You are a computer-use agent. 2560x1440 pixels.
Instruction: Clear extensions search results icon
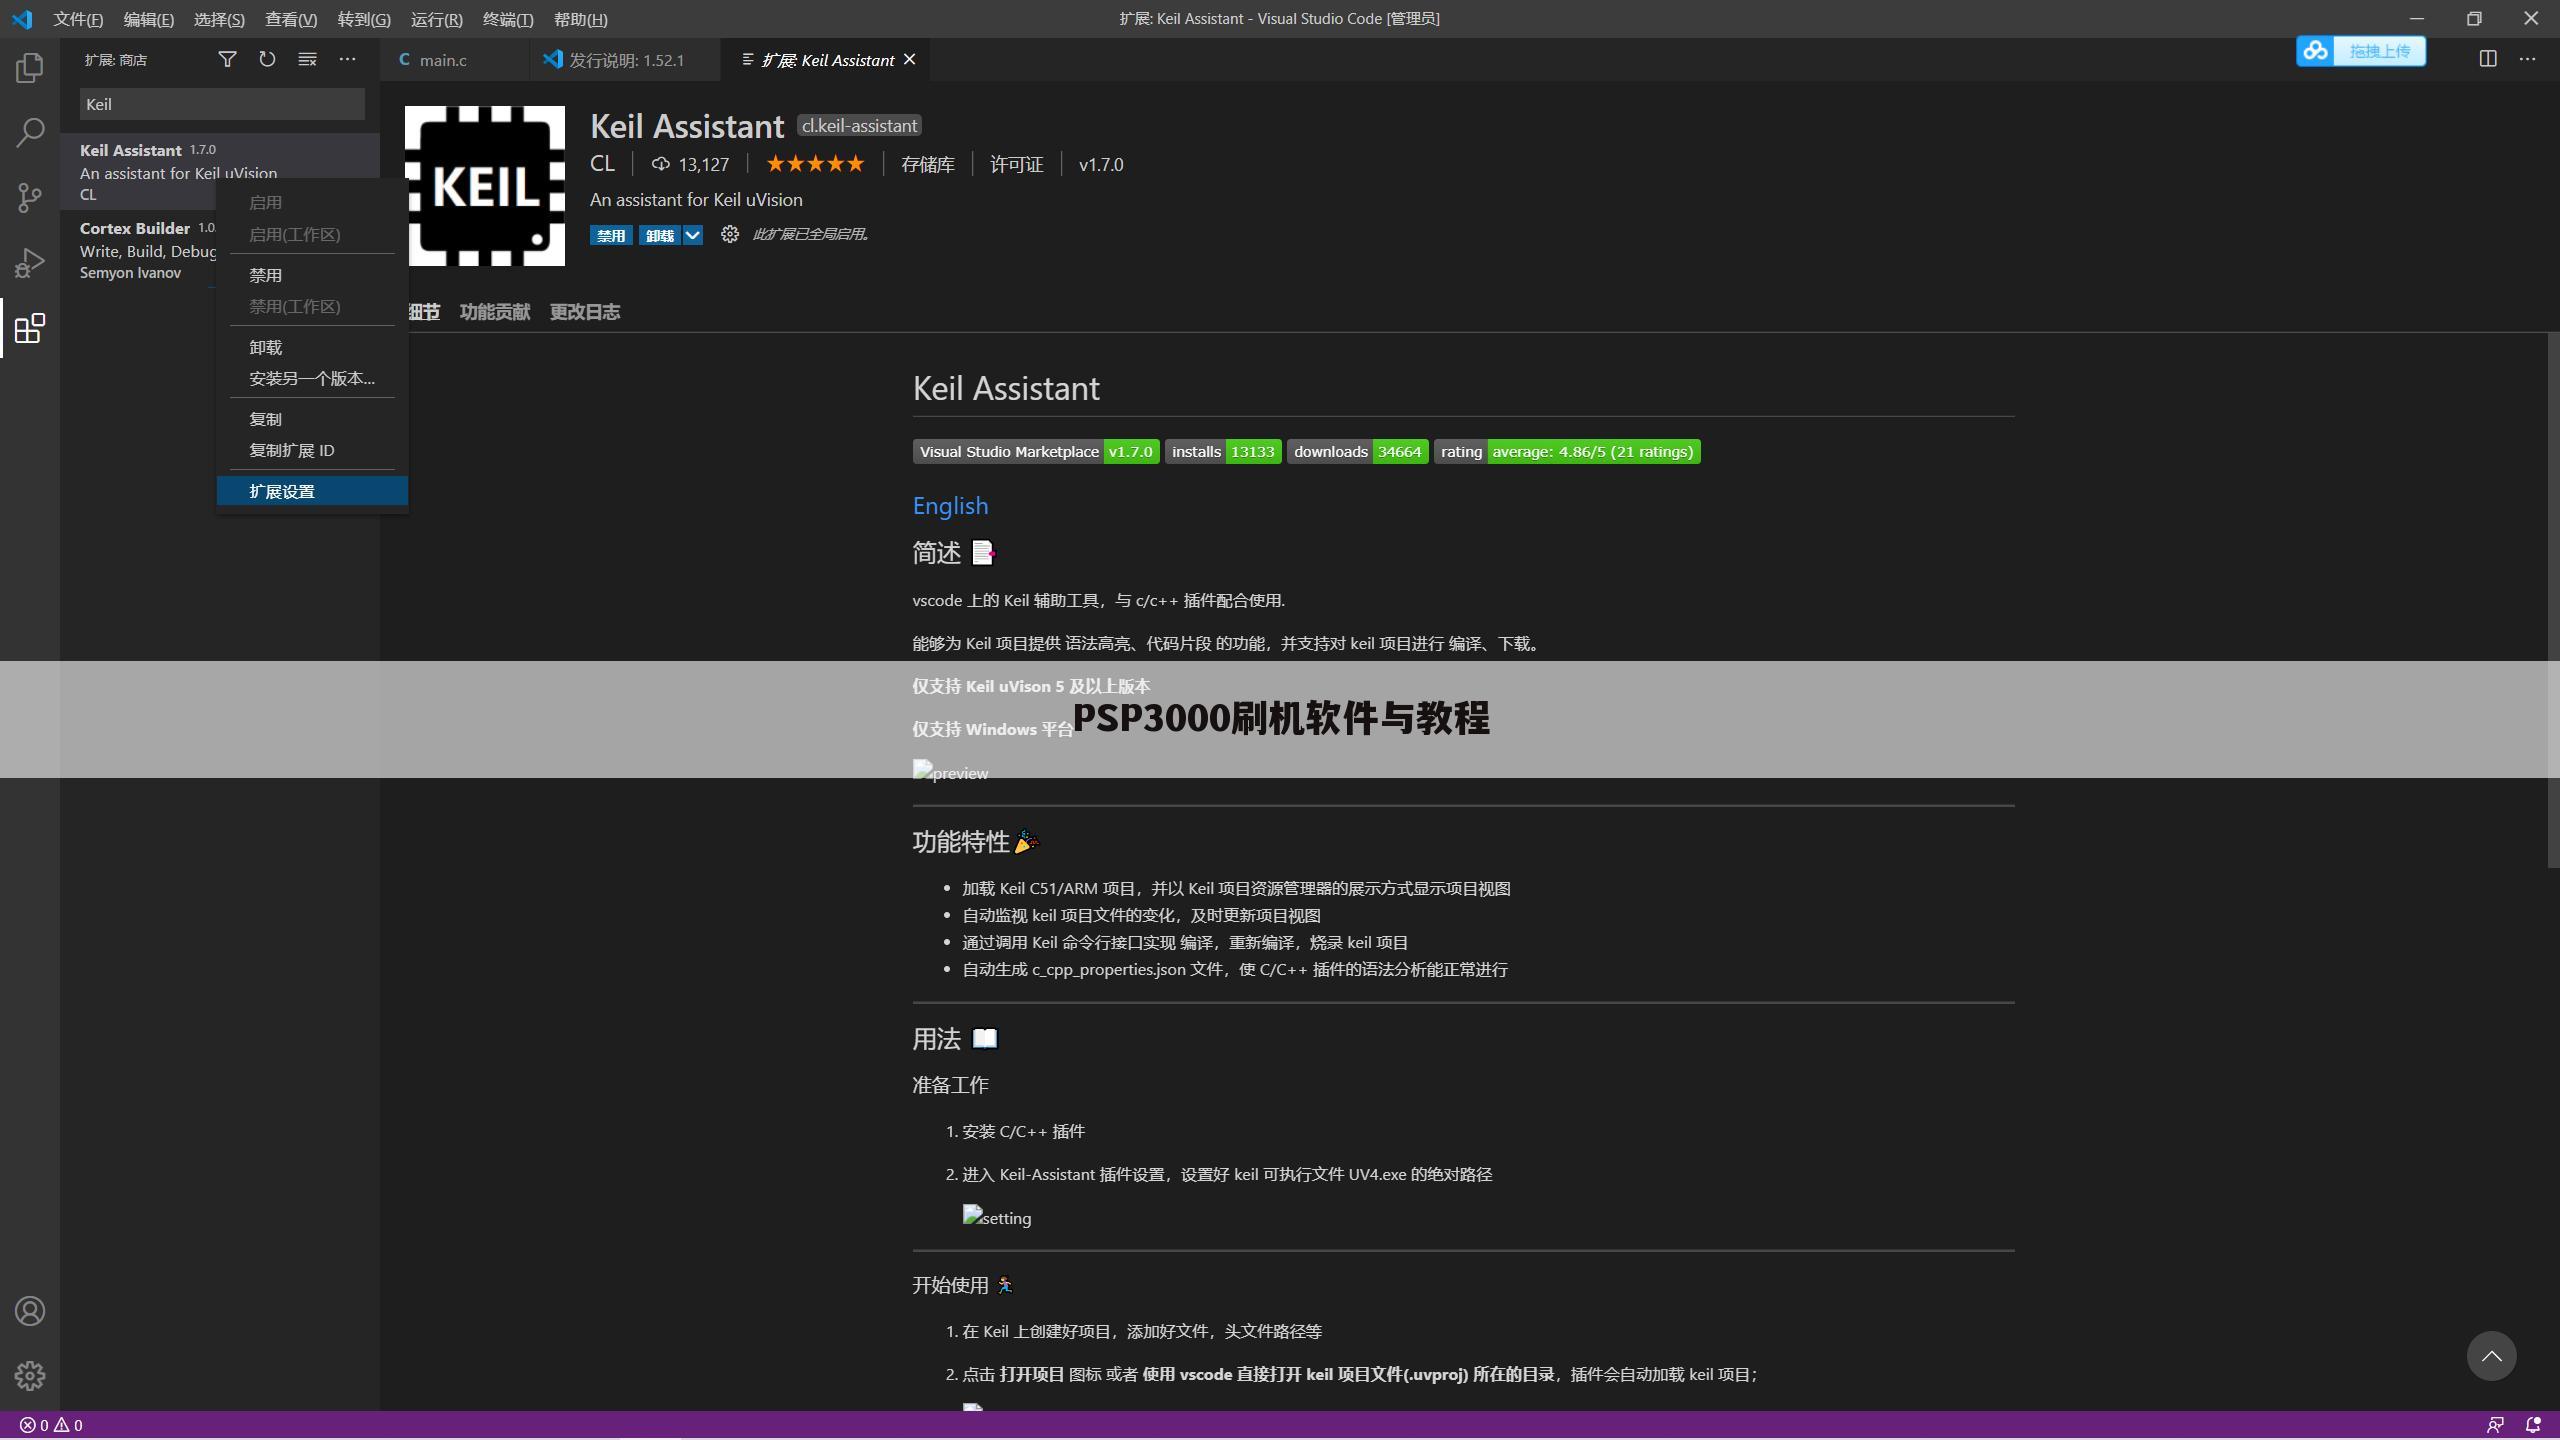click(x=307, y=60)
